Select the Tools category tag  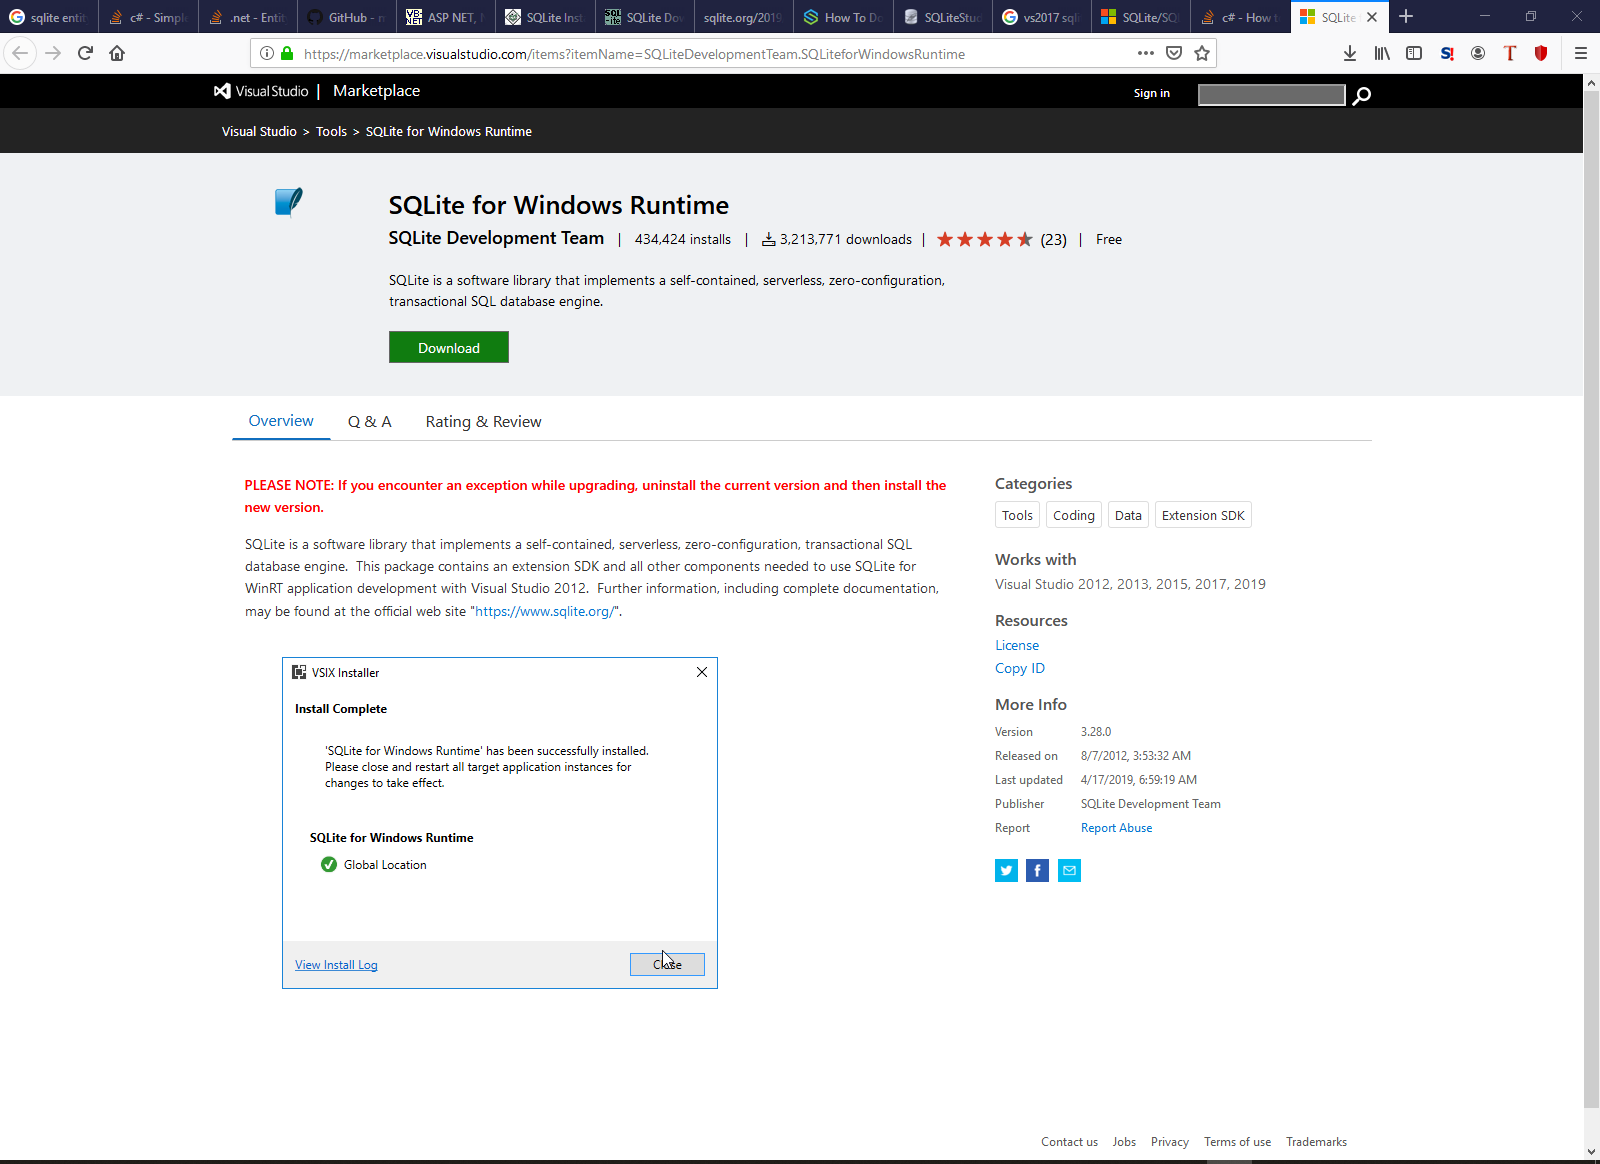pos(1017,515)
